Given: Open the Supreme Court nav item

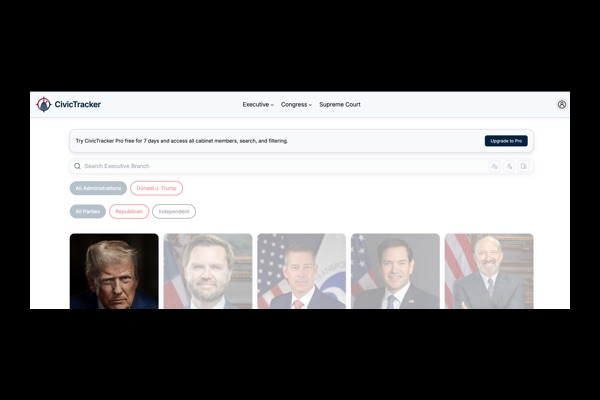Looking at the screenshot, I should tap(340, 104).
